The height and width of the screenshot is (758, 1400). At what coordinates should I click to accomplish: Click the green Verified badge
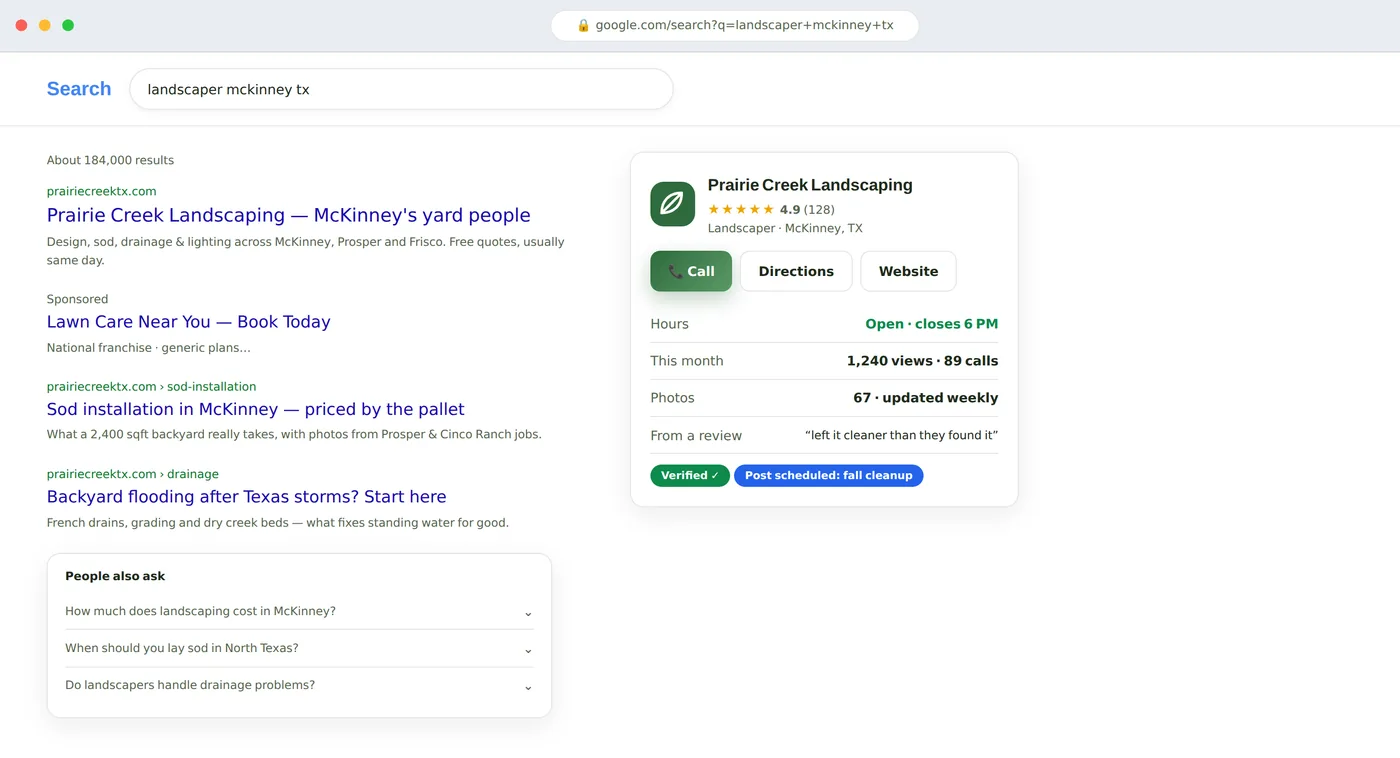(x=690, y=476)
